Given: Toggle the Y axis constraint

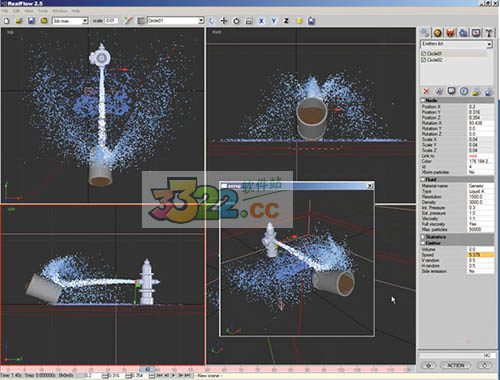Looking at the screenshot, I should point(274,21).
